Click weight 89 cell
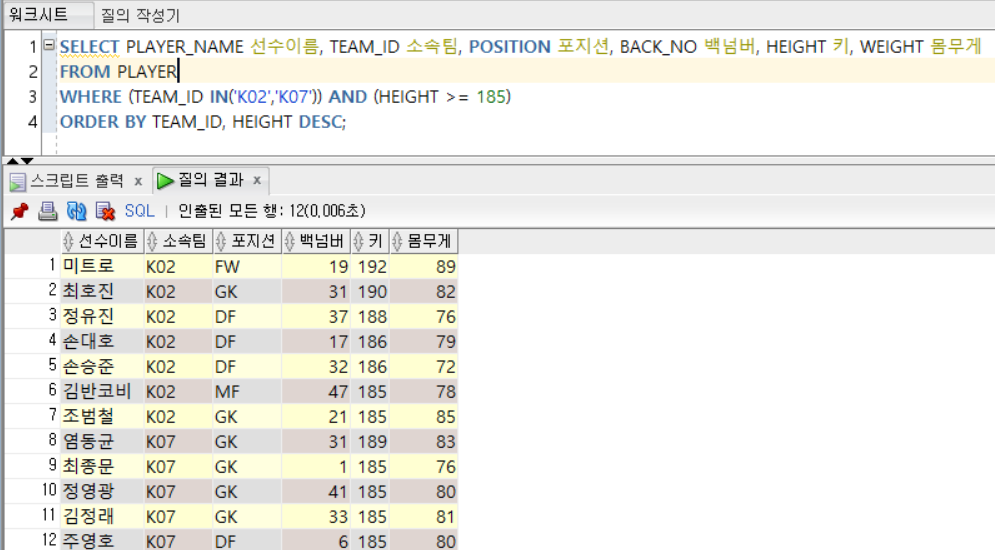995x550 pixels. point(423,266)
